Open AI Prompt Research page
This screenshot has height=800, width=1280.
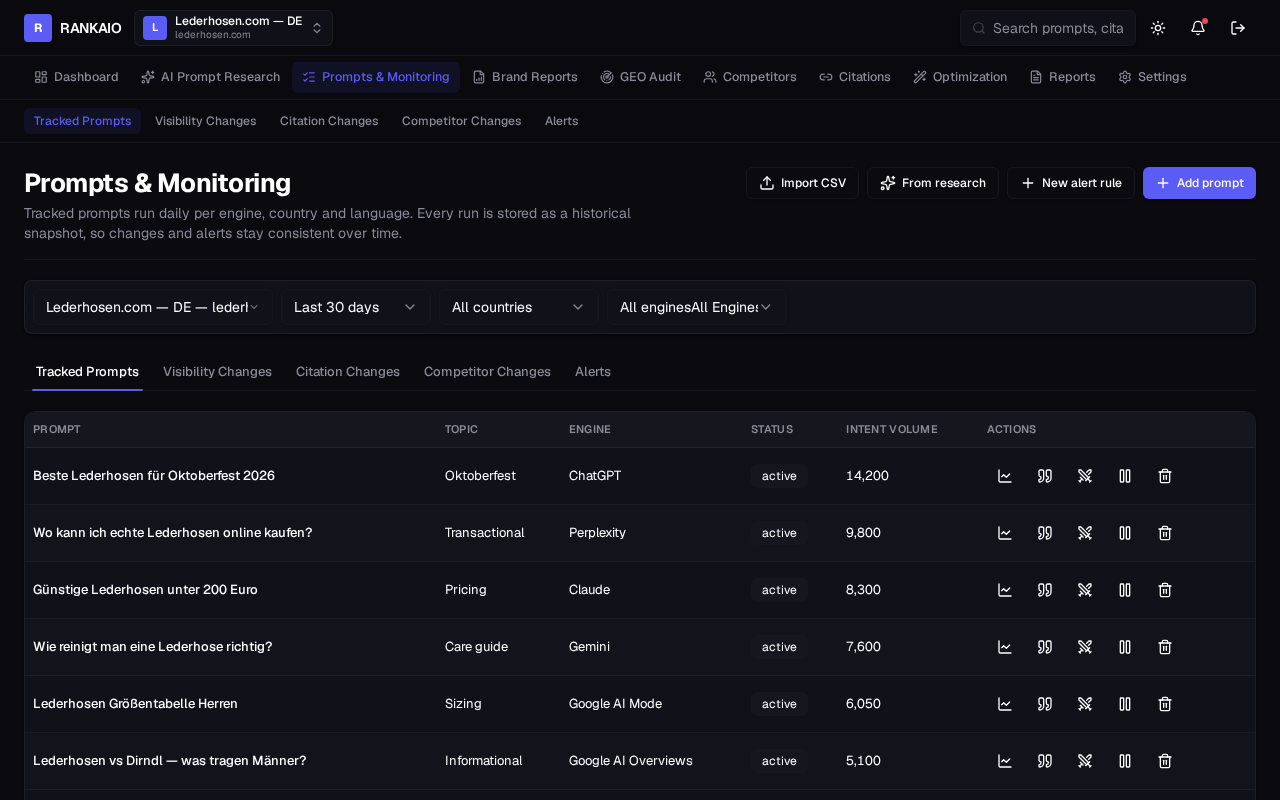pyautogui.click(x=210, y=77)
